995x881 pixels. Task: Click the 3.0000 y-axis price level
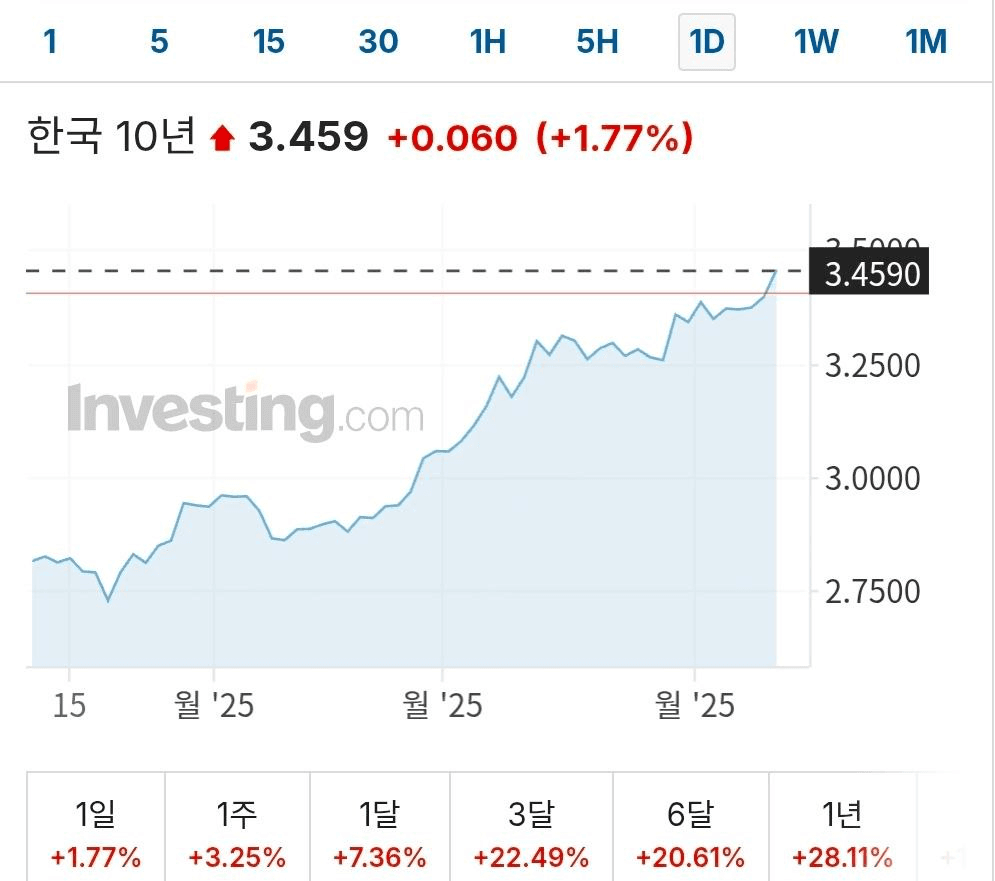coord(872,478)
